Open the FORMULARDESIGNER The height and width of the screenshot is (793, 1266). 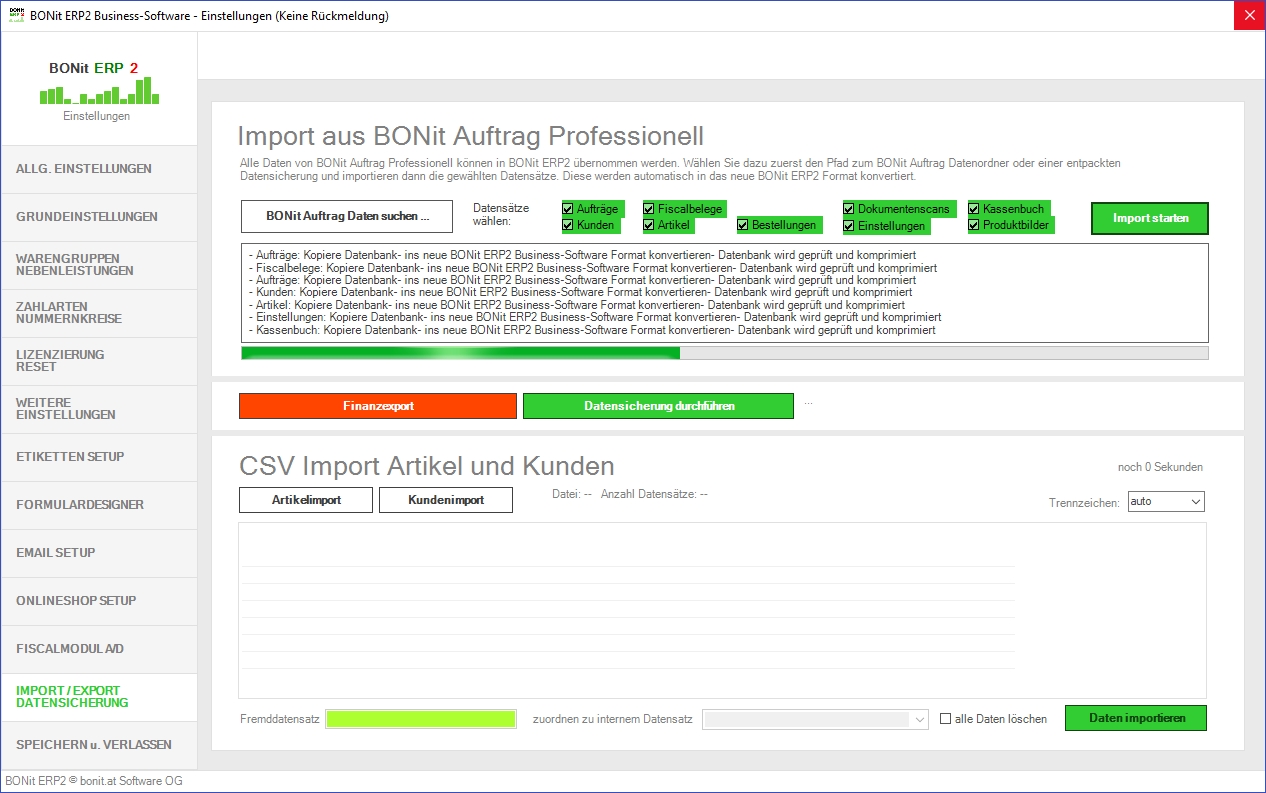click(x=99, y=505)
